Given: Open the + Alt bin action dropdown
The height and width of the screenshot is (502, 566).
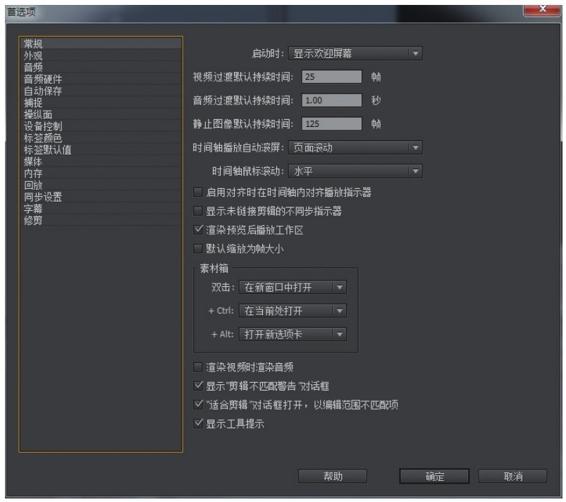Looking at the screenshot, I should [293, 334].
